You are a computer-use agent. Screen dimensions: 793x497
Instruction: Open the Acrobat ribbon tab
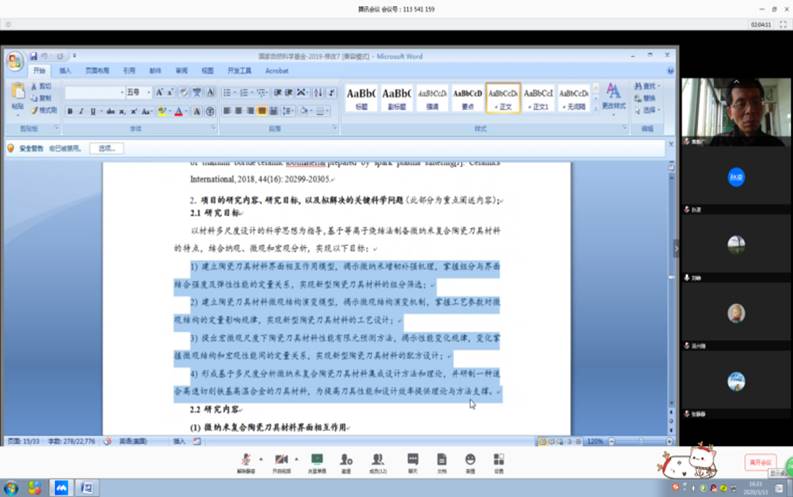pos(276,71)
